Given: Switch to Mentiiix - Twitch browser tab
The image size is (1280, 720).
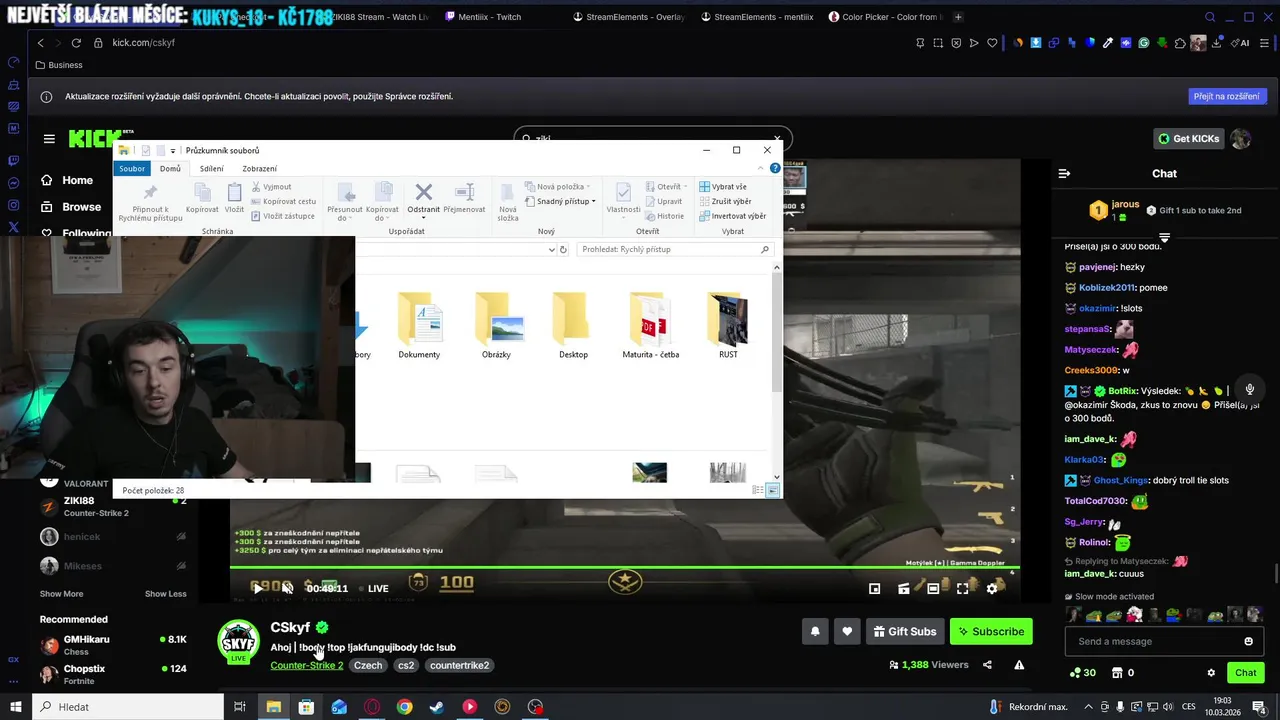Looking at the screenshot, I should (x=490, y=17).
